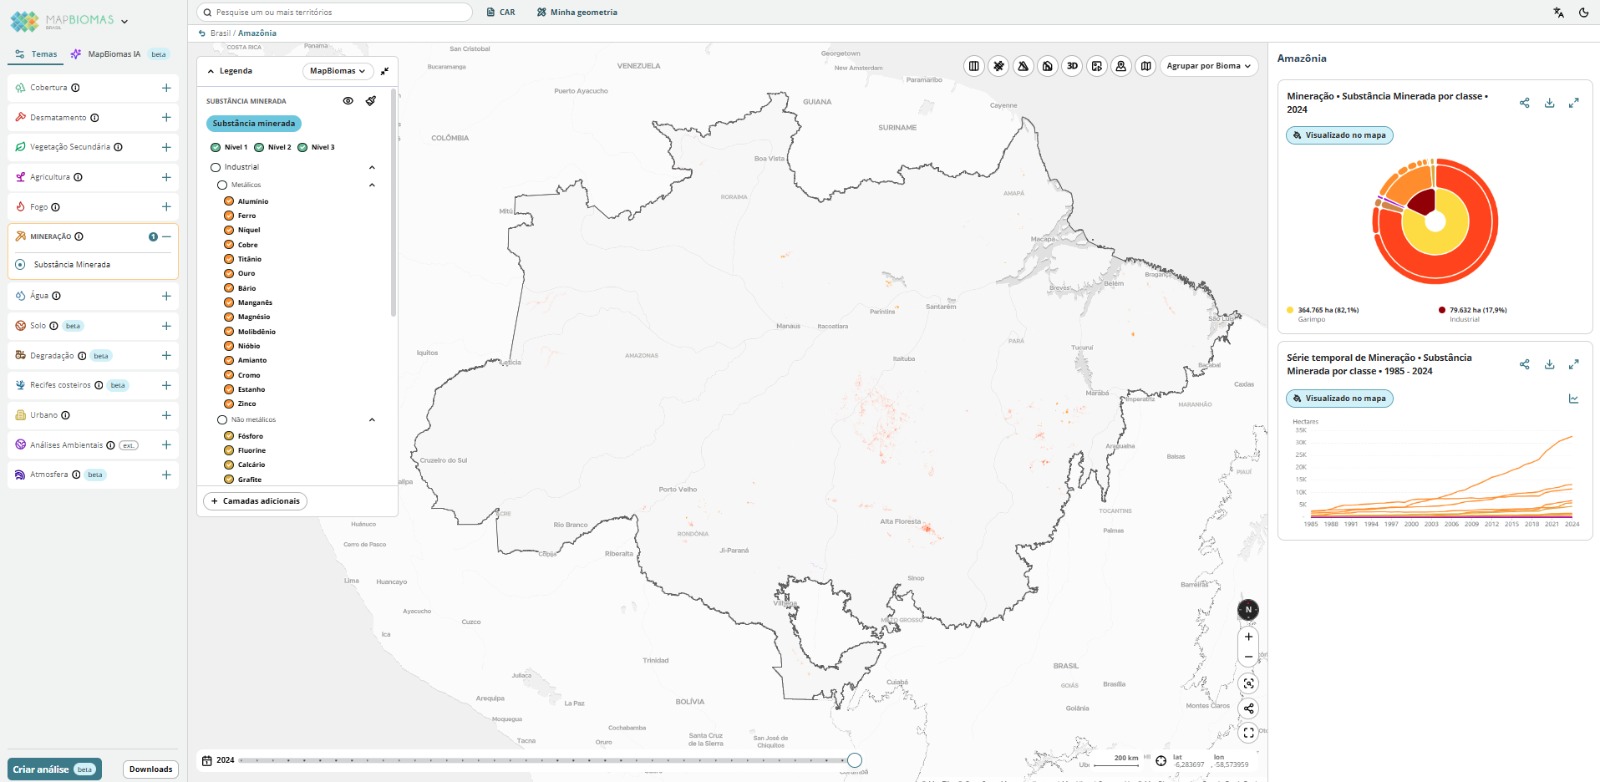Zoom in on the map
Viewport: 1600px width, 782px height.
point(1248,637)
